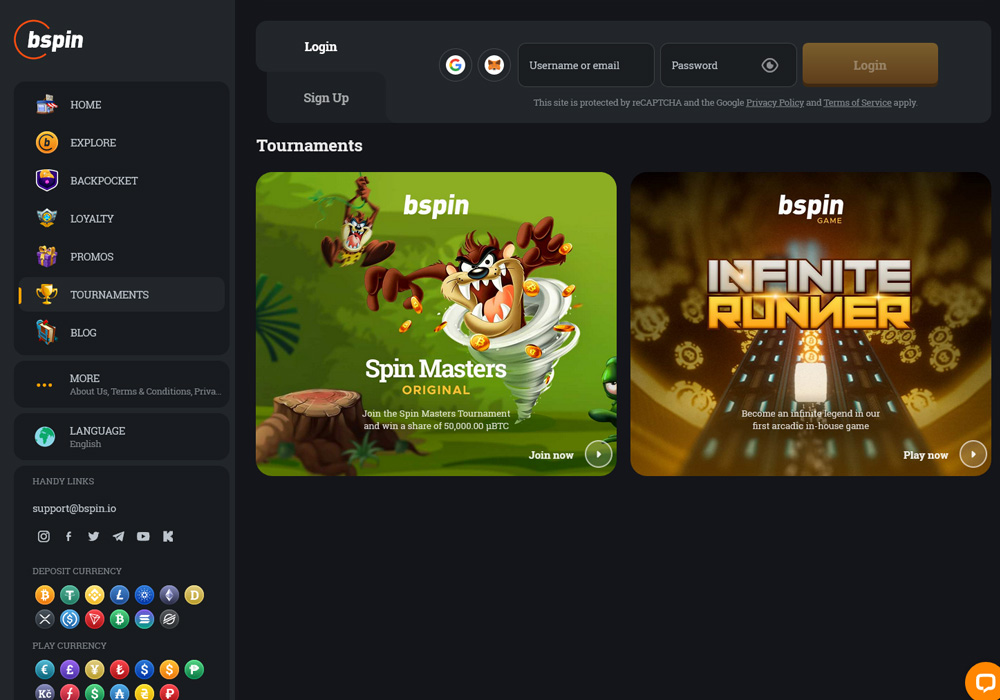Screen dimensions: 1000x700
Task: Select the green Bitcoin Cash currency icon
Action: point(119,619)
